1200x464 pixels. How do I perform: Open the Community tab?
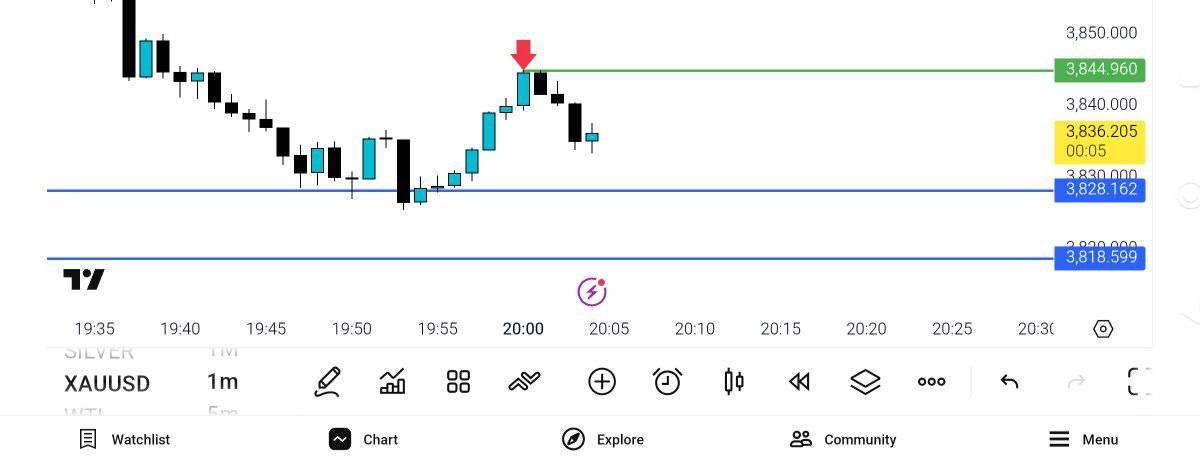tap(843, 439)
